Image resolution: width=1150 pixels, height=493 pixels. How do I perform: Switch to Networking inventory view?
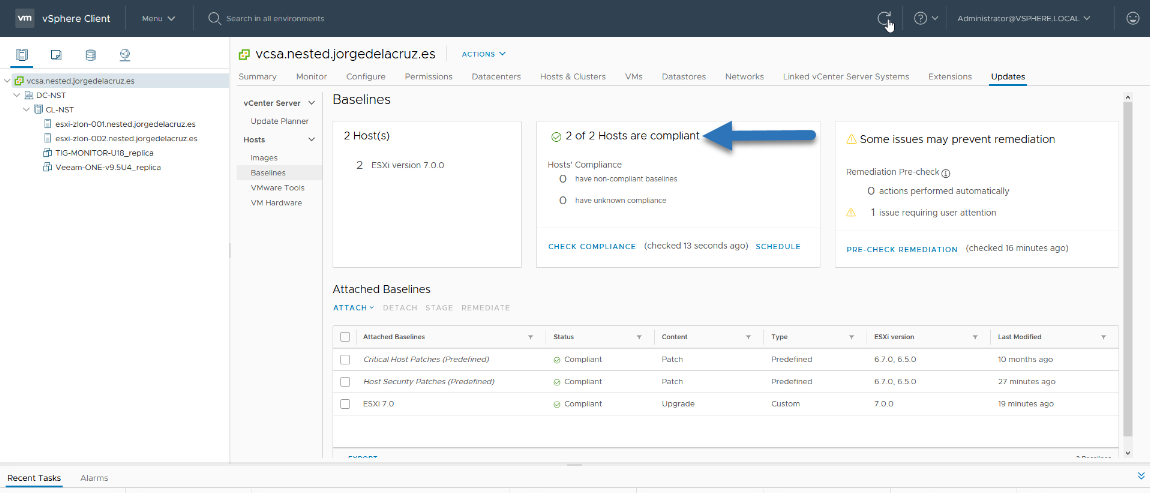pos(125,54)
